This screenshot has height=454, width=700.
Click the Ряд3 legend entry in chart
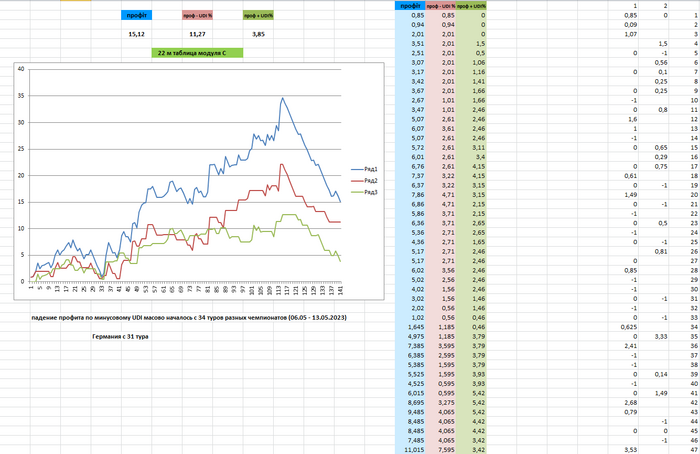tap(364, 192)
